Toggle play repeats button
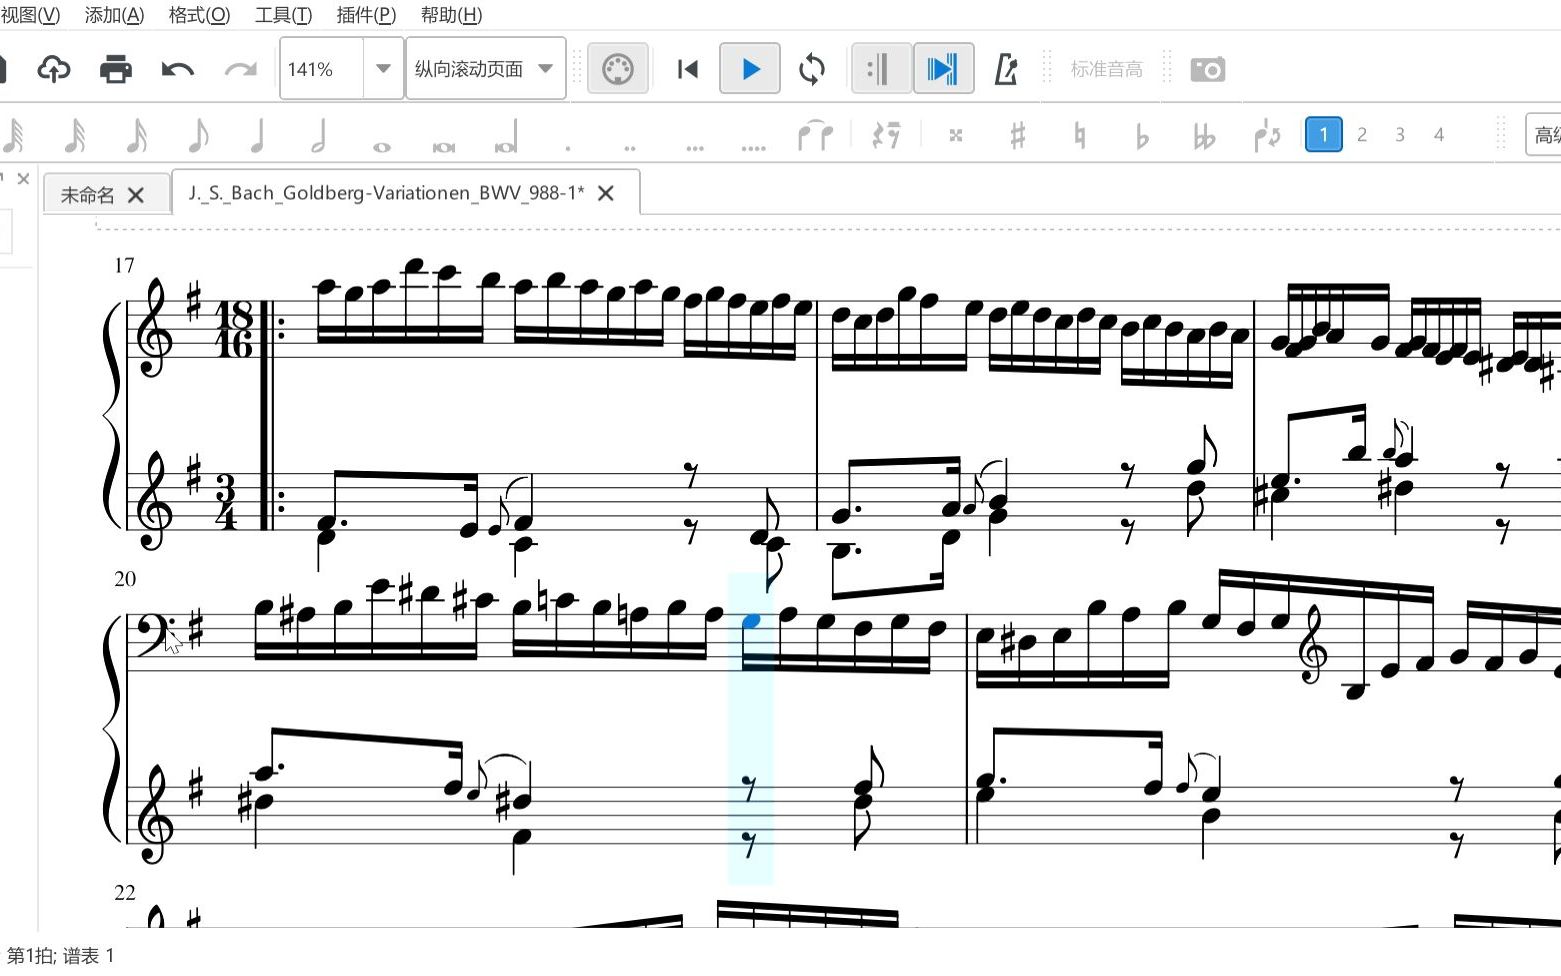1561x976 pixels. pos(881,69)
